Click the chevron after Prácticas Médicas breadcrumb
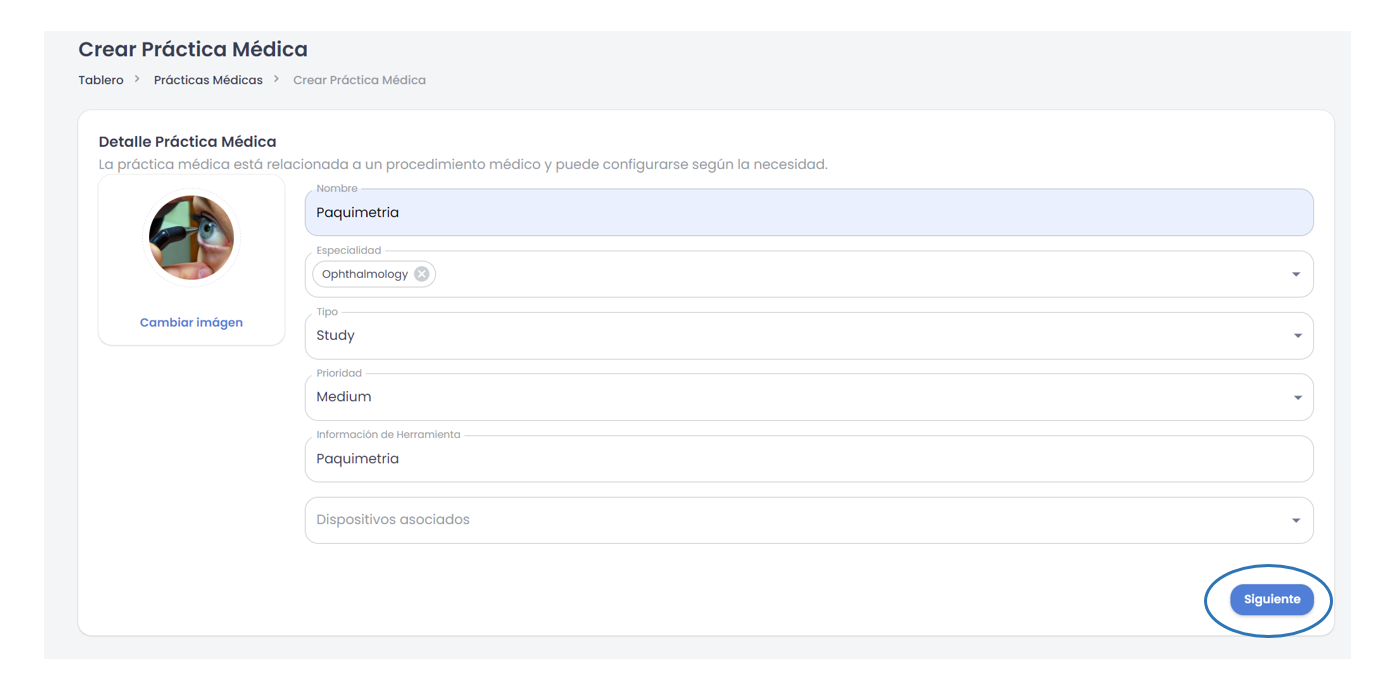This screenshot has width=1385, height=681. click(x=276, y=79)
